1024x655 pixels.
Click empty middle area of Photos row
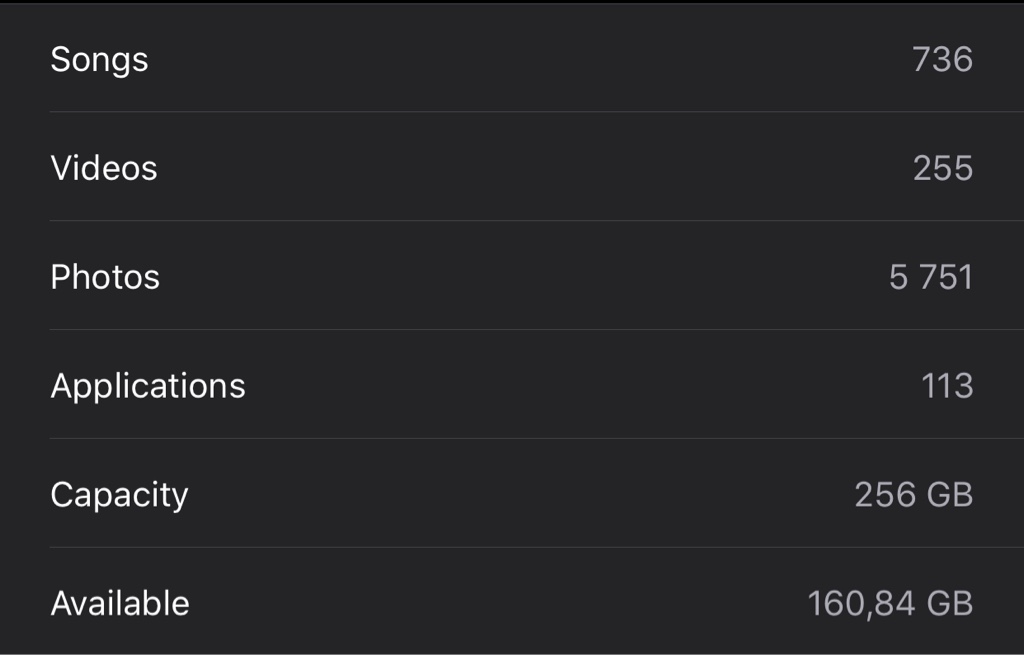pos(522,277)
